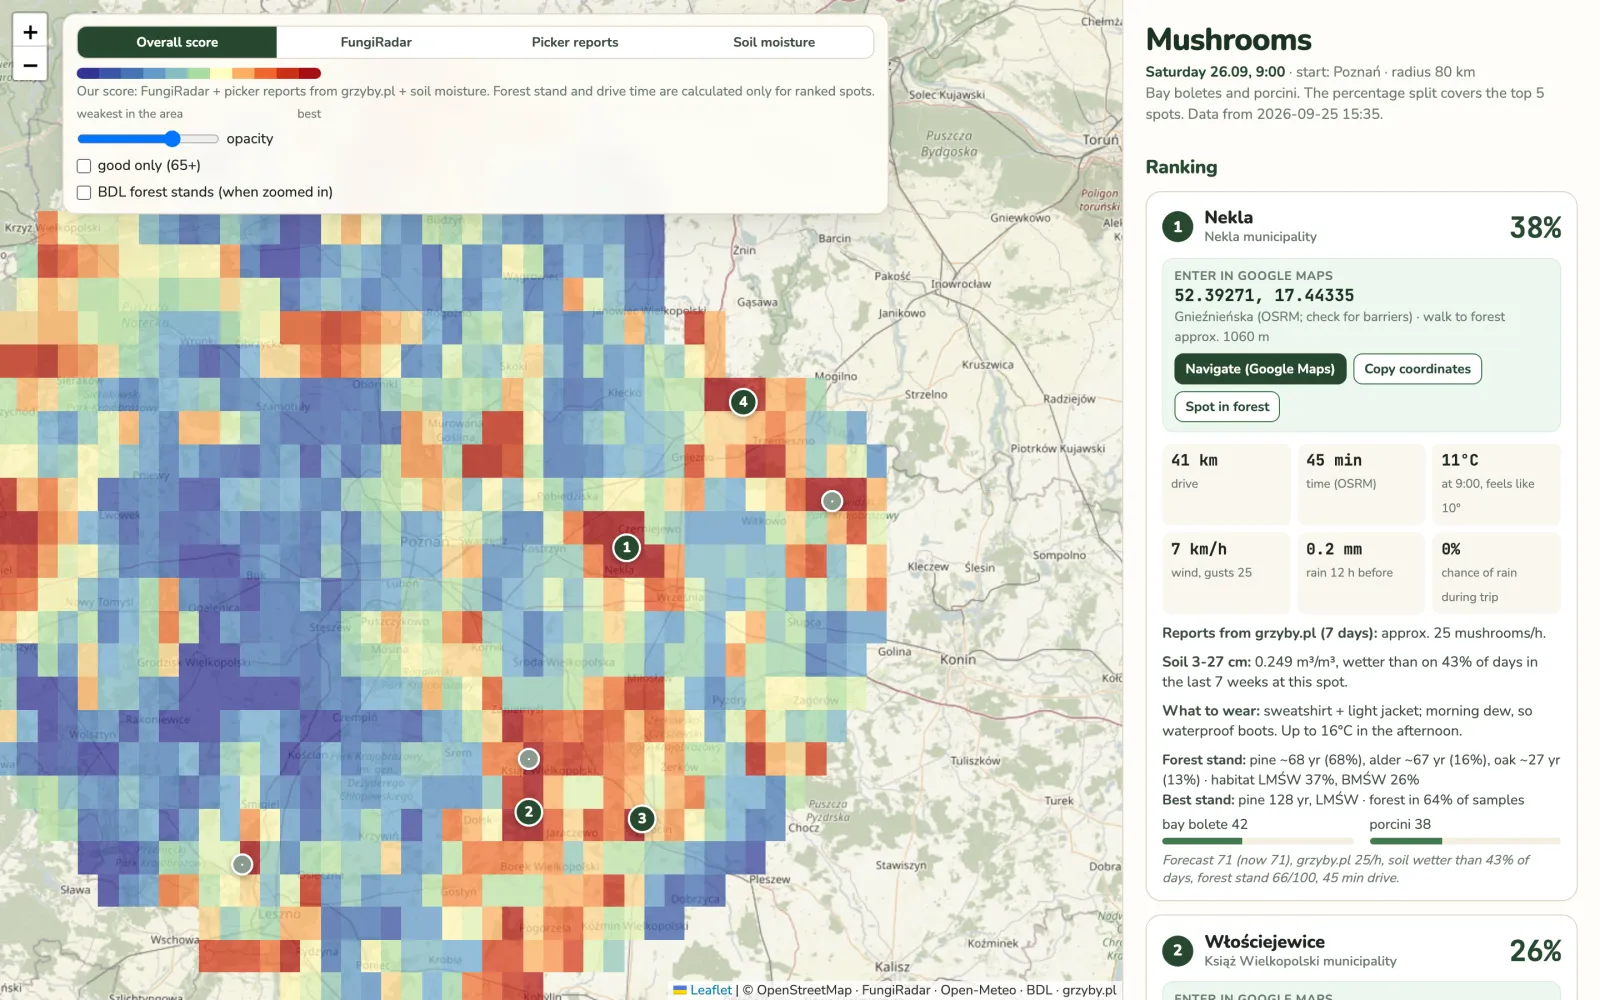Viewport: 1600px width, 1000px height.
Task: Enable BDL forest stands checkbox
Action: (84, 193)
